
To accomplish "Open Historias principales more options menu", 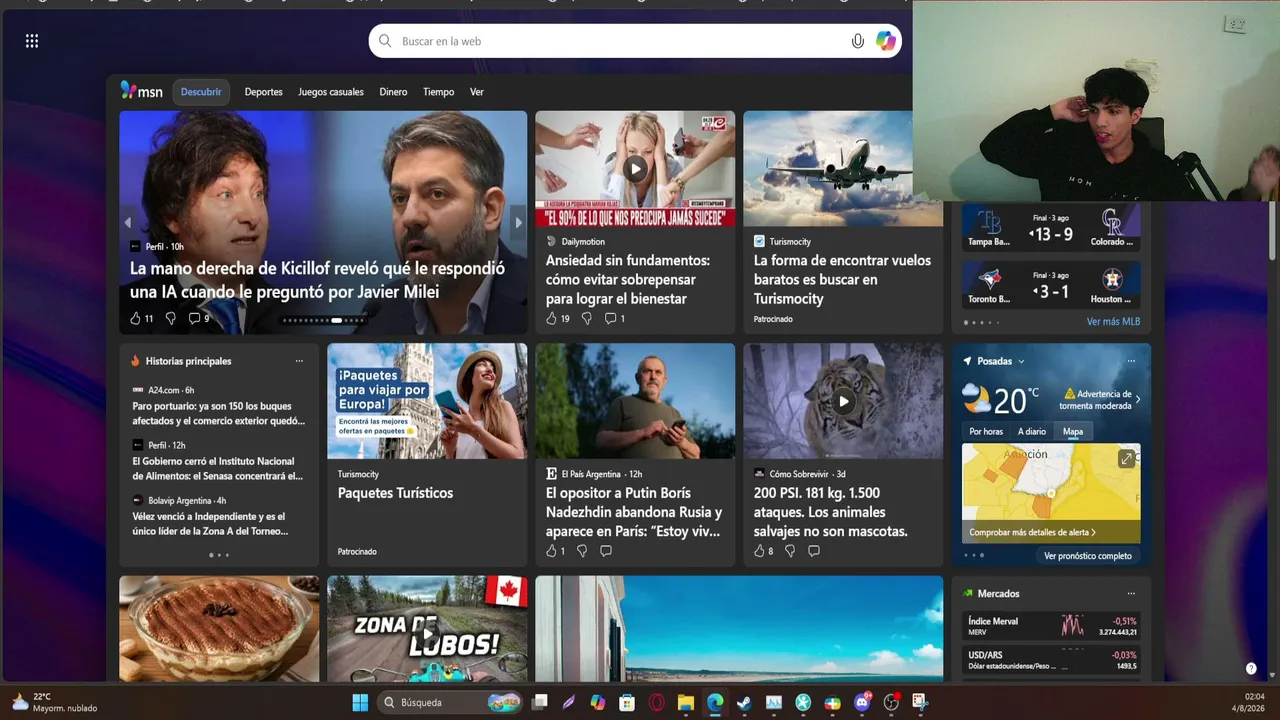I will pos(299,361).
